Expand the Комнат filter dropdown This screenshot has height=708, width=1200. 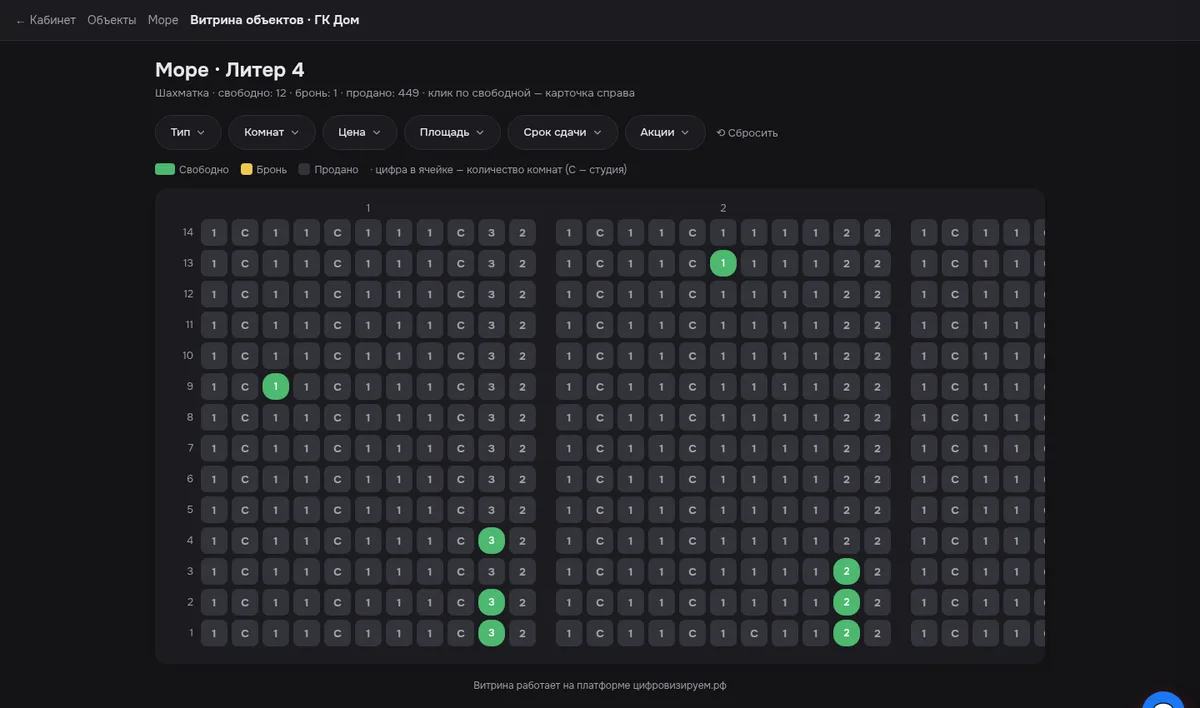coord(272,132)
